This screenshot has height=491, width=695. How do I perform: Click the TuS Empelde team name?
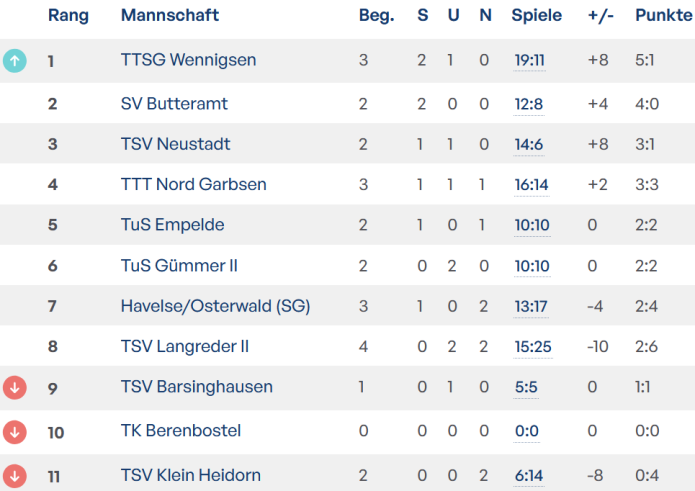[172, 225]
